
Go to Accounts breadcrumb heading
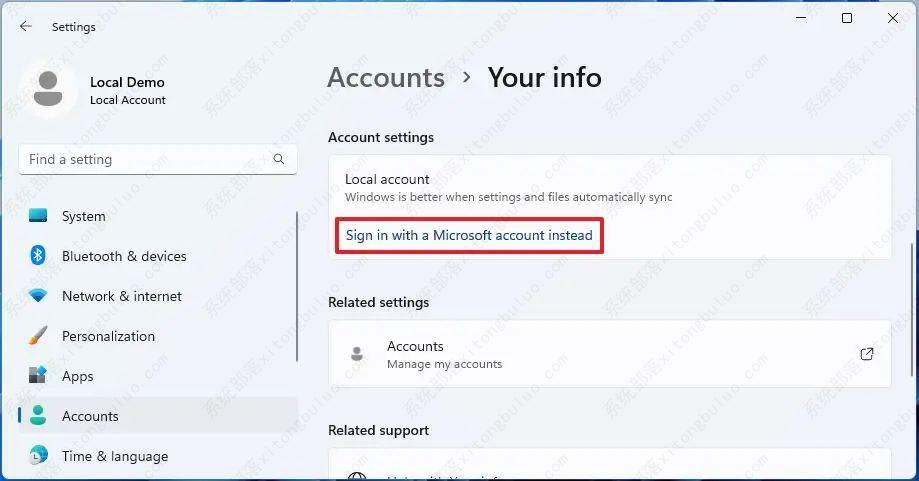(386, 78)
